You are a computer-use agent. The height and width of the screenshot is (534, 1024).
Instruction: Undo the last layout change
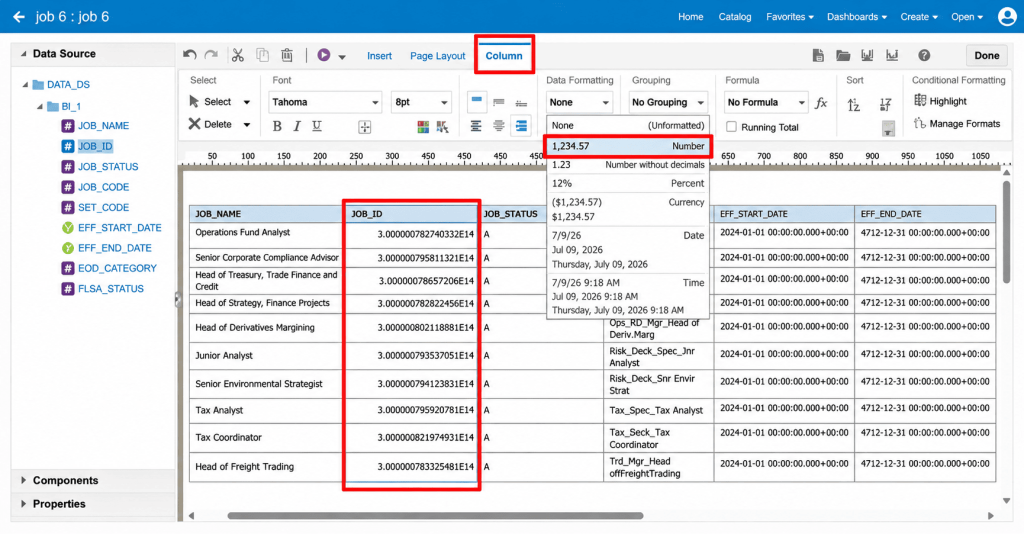pos(189,55)
